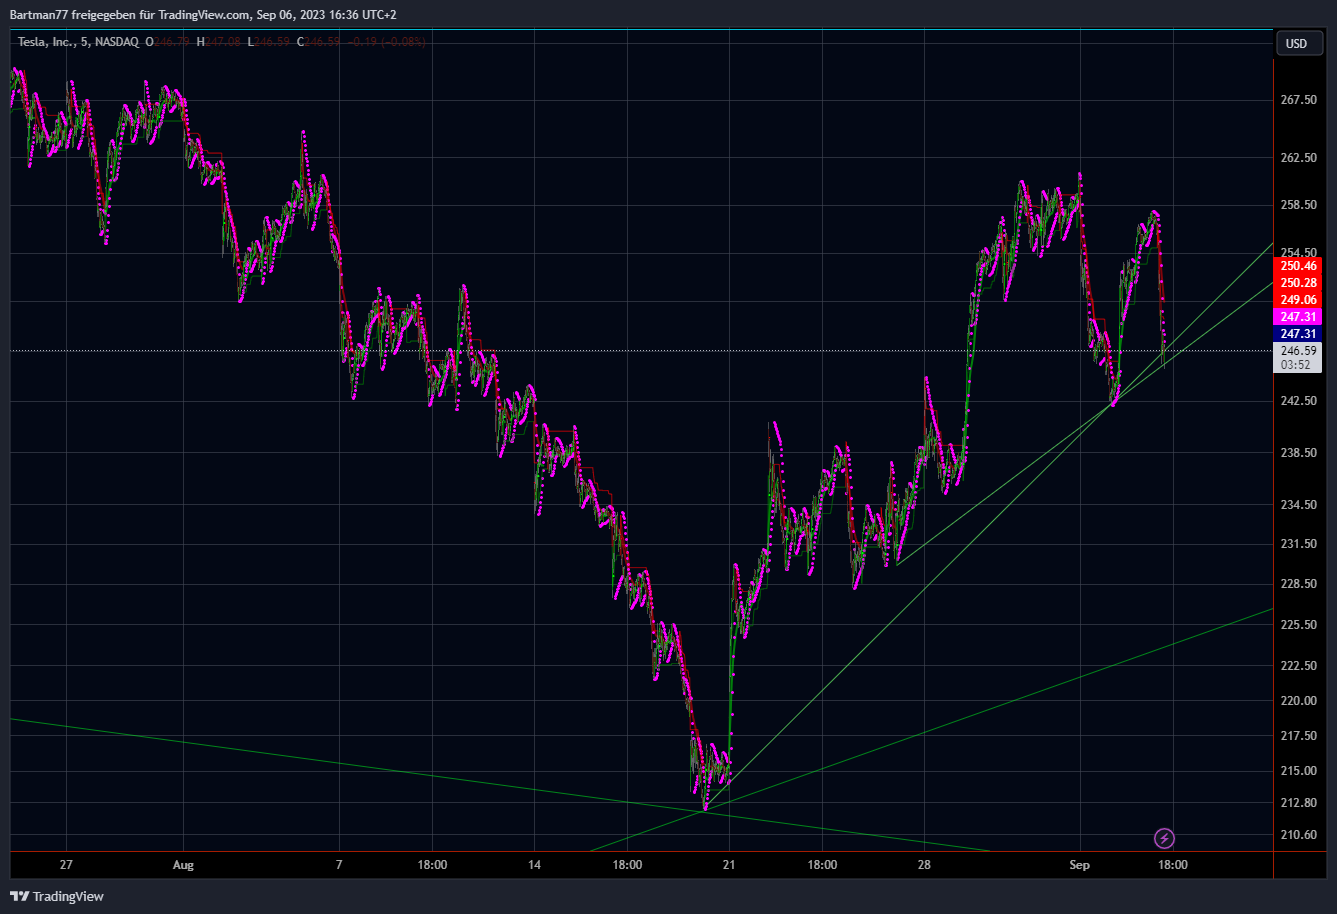The image size is (1337, 914).
Task: Click the 215.00 price axis label
Action: [x=1298, y=771]
